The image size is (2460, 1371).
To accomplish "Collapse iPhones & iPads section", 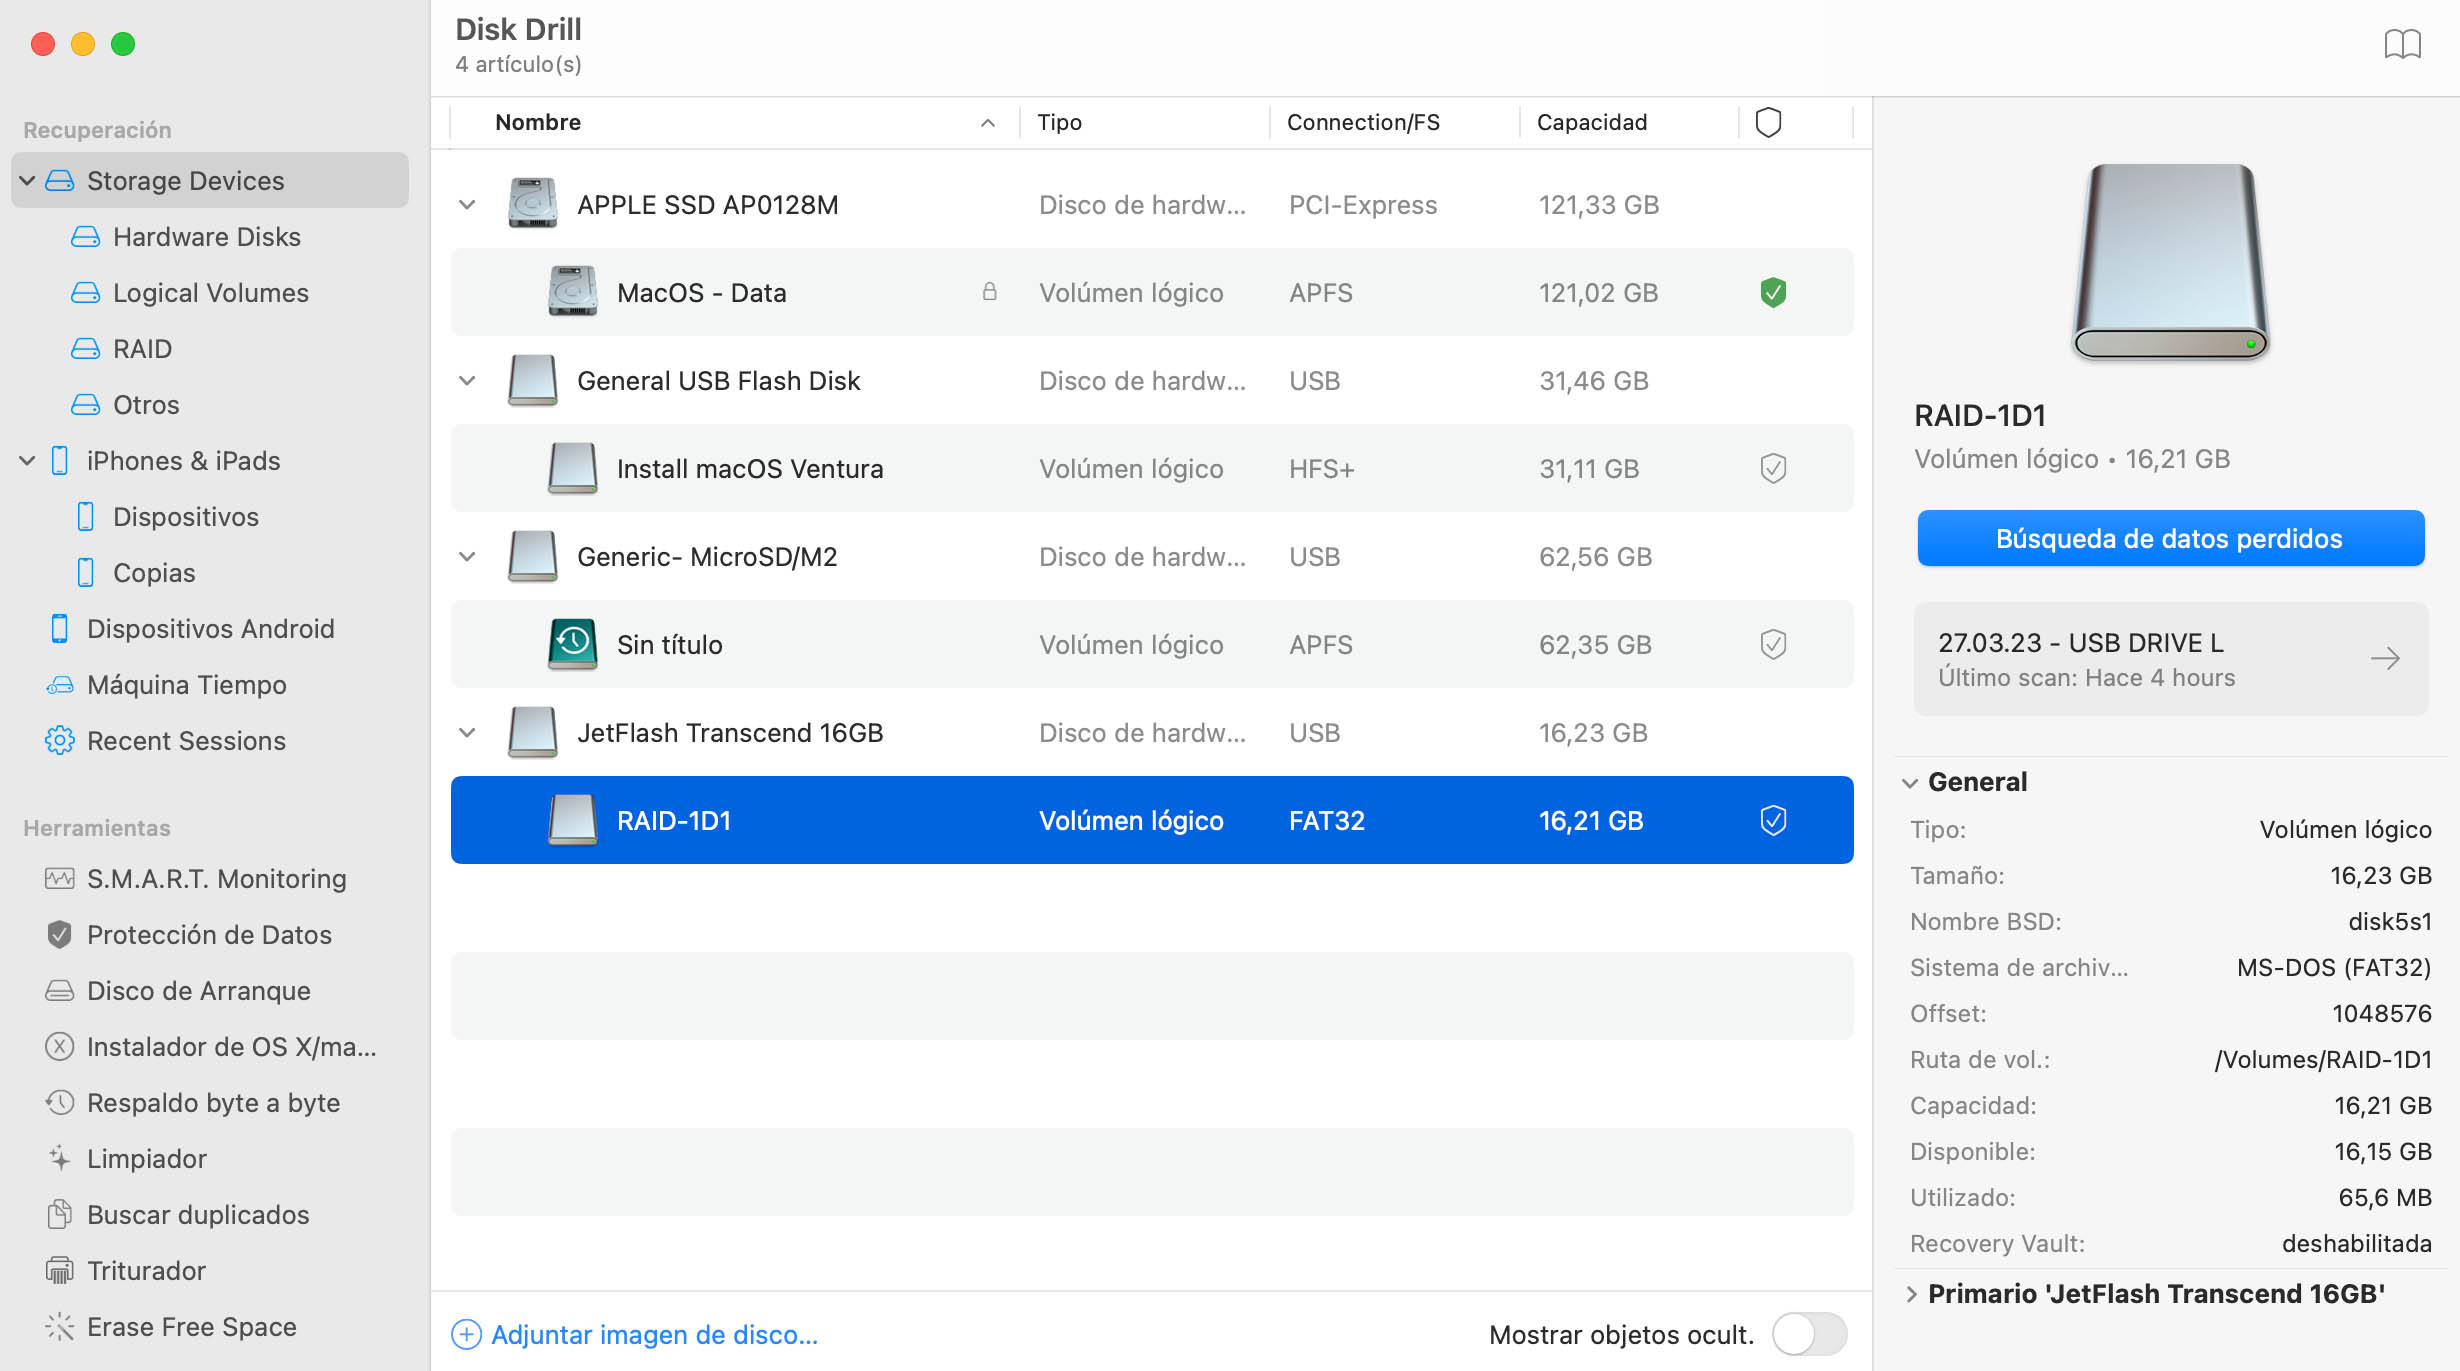I will coord(28,461).
